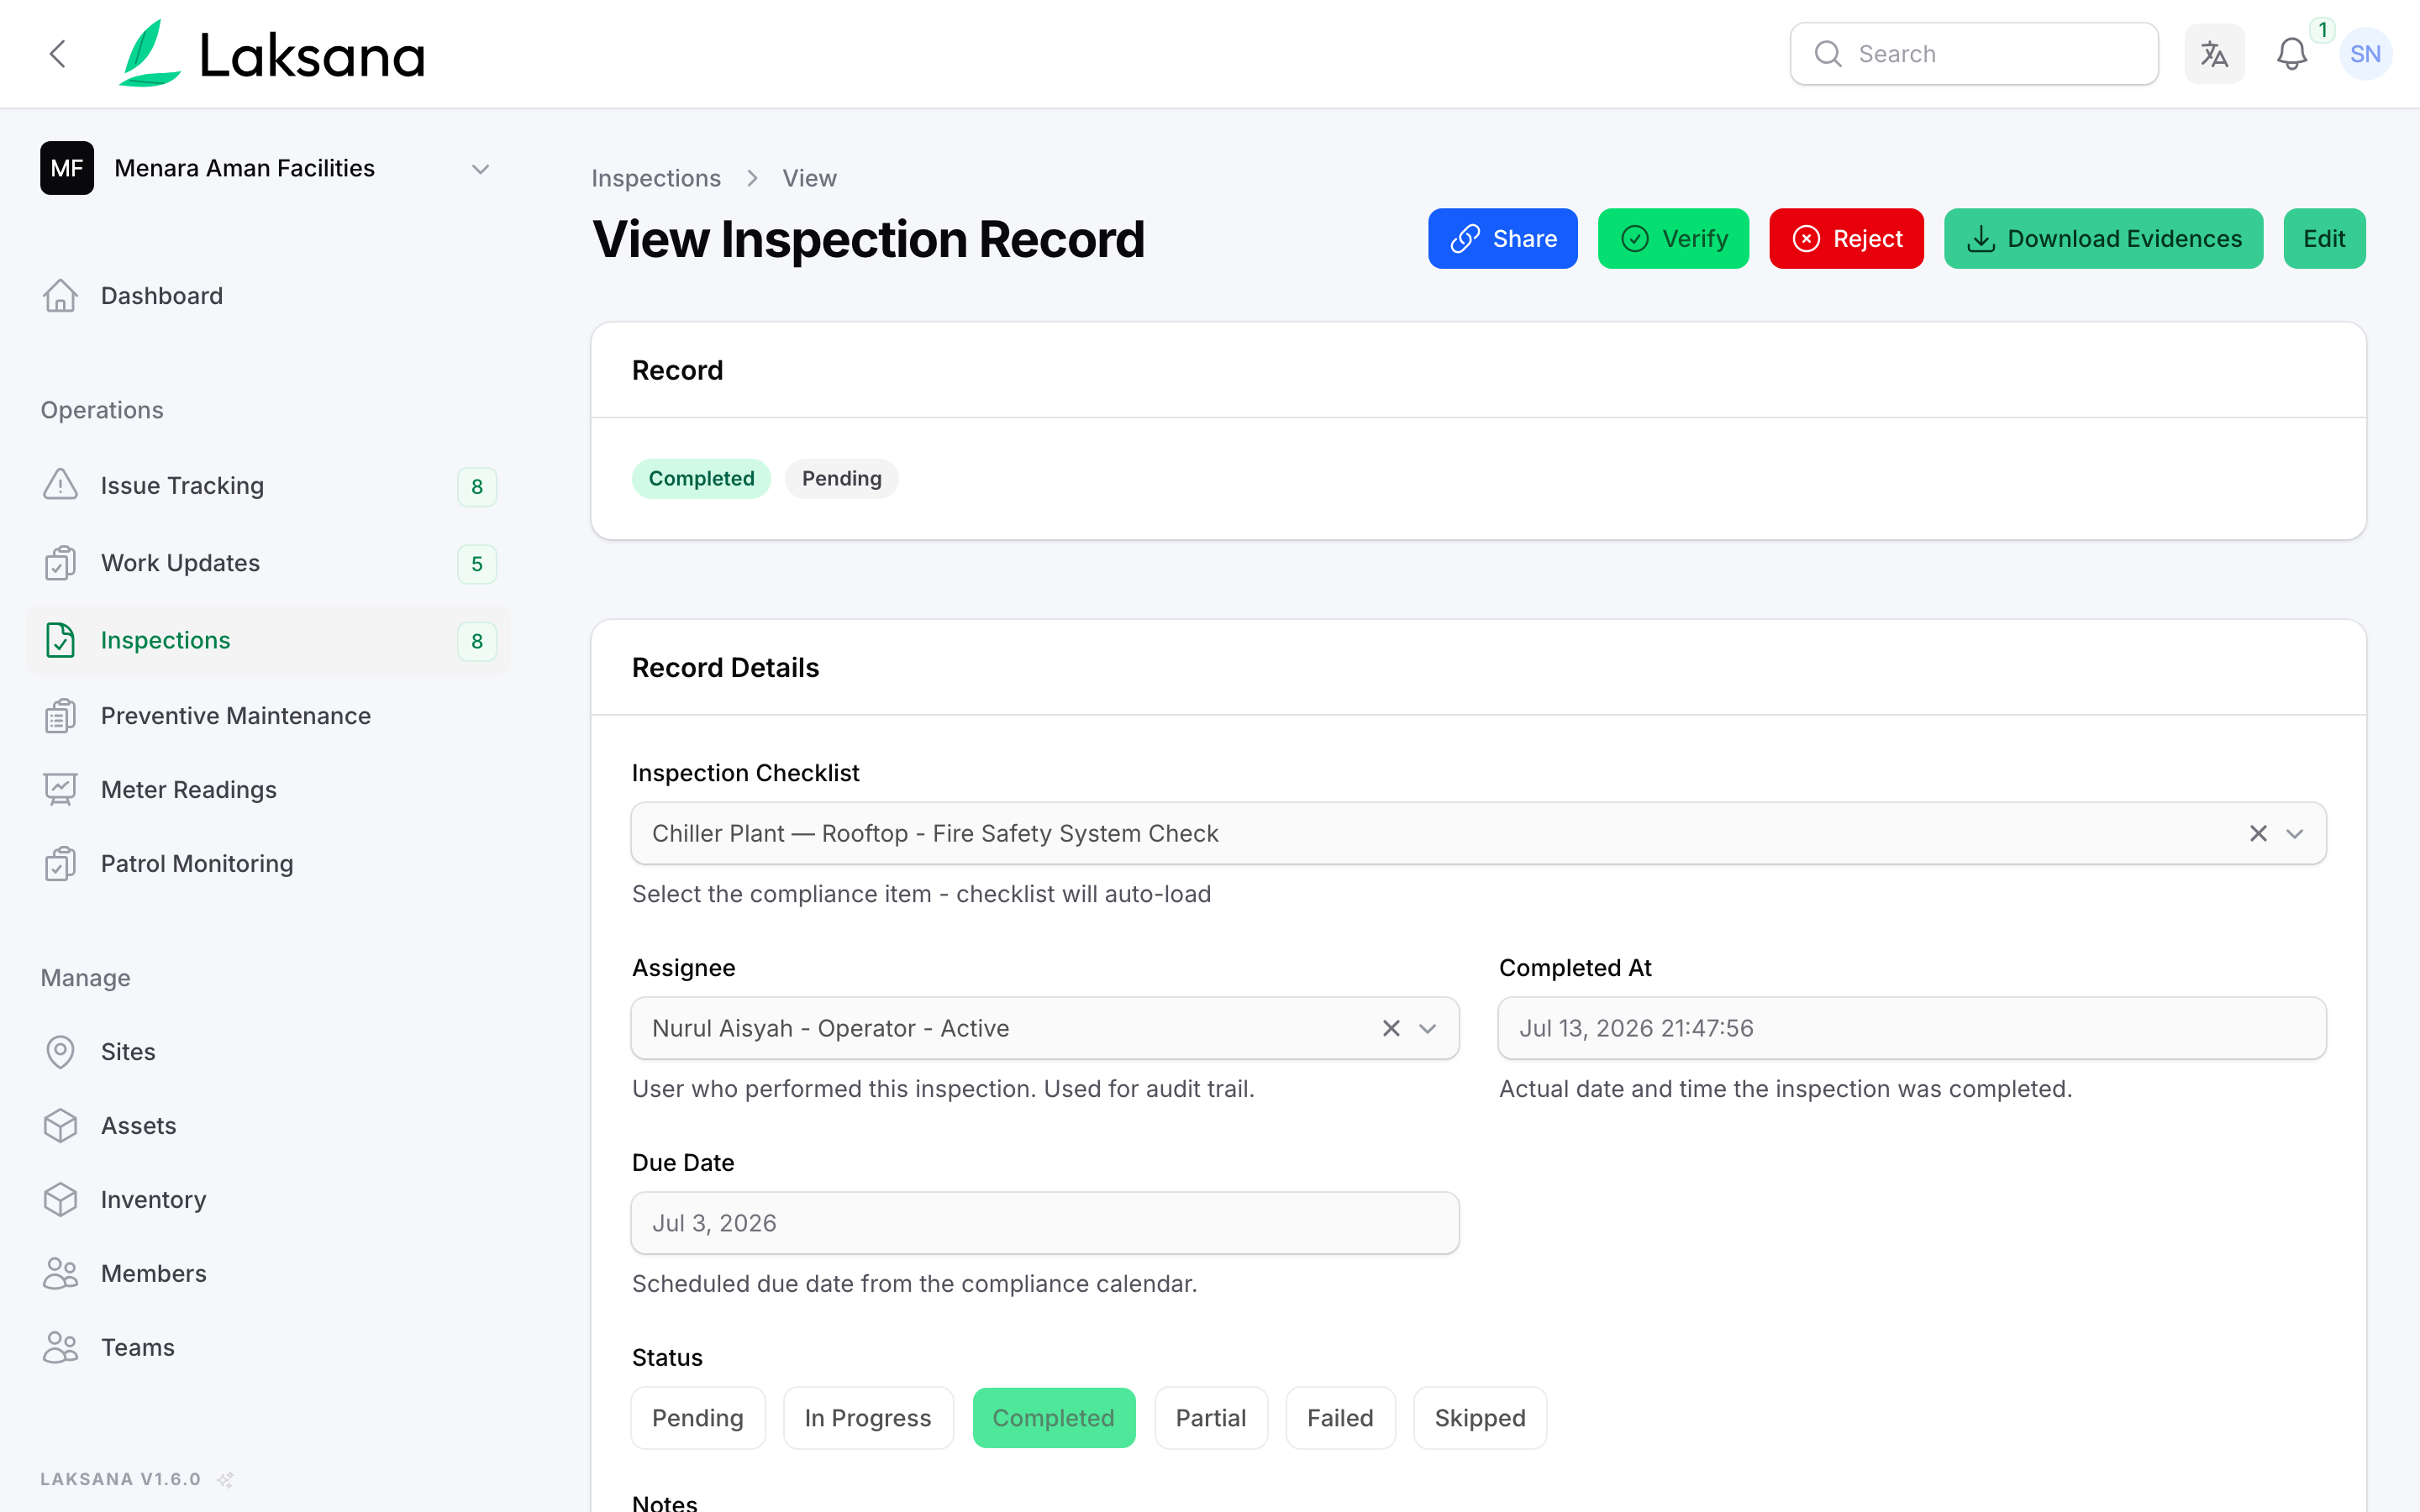Set status to Pending
Image resolution: width=2420 pixels, height=1512 pixels.
(698, 1418)
